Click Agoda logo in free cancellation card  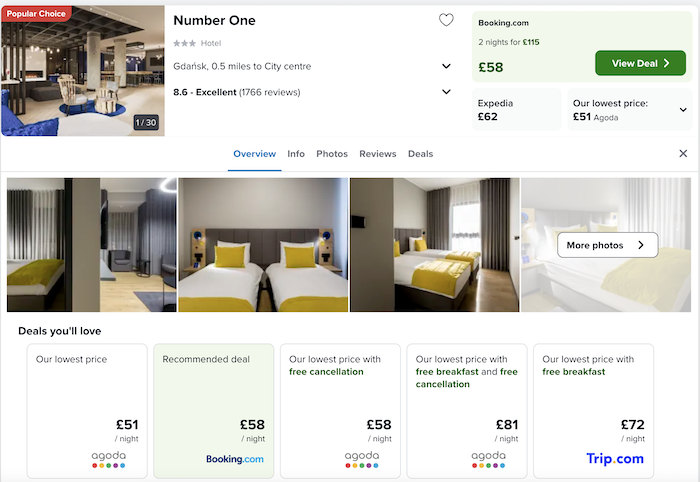361,458
